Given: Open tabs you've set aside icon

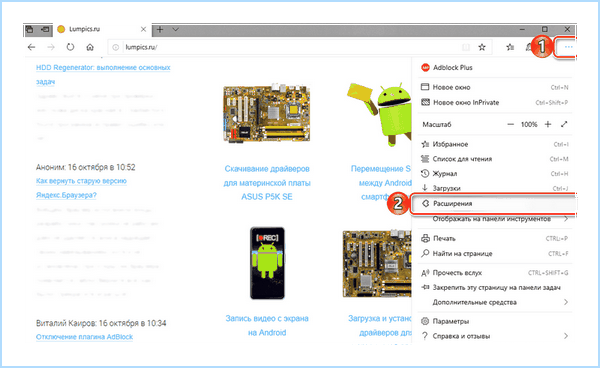Looking at the screenshot, I should coord(29,29).
